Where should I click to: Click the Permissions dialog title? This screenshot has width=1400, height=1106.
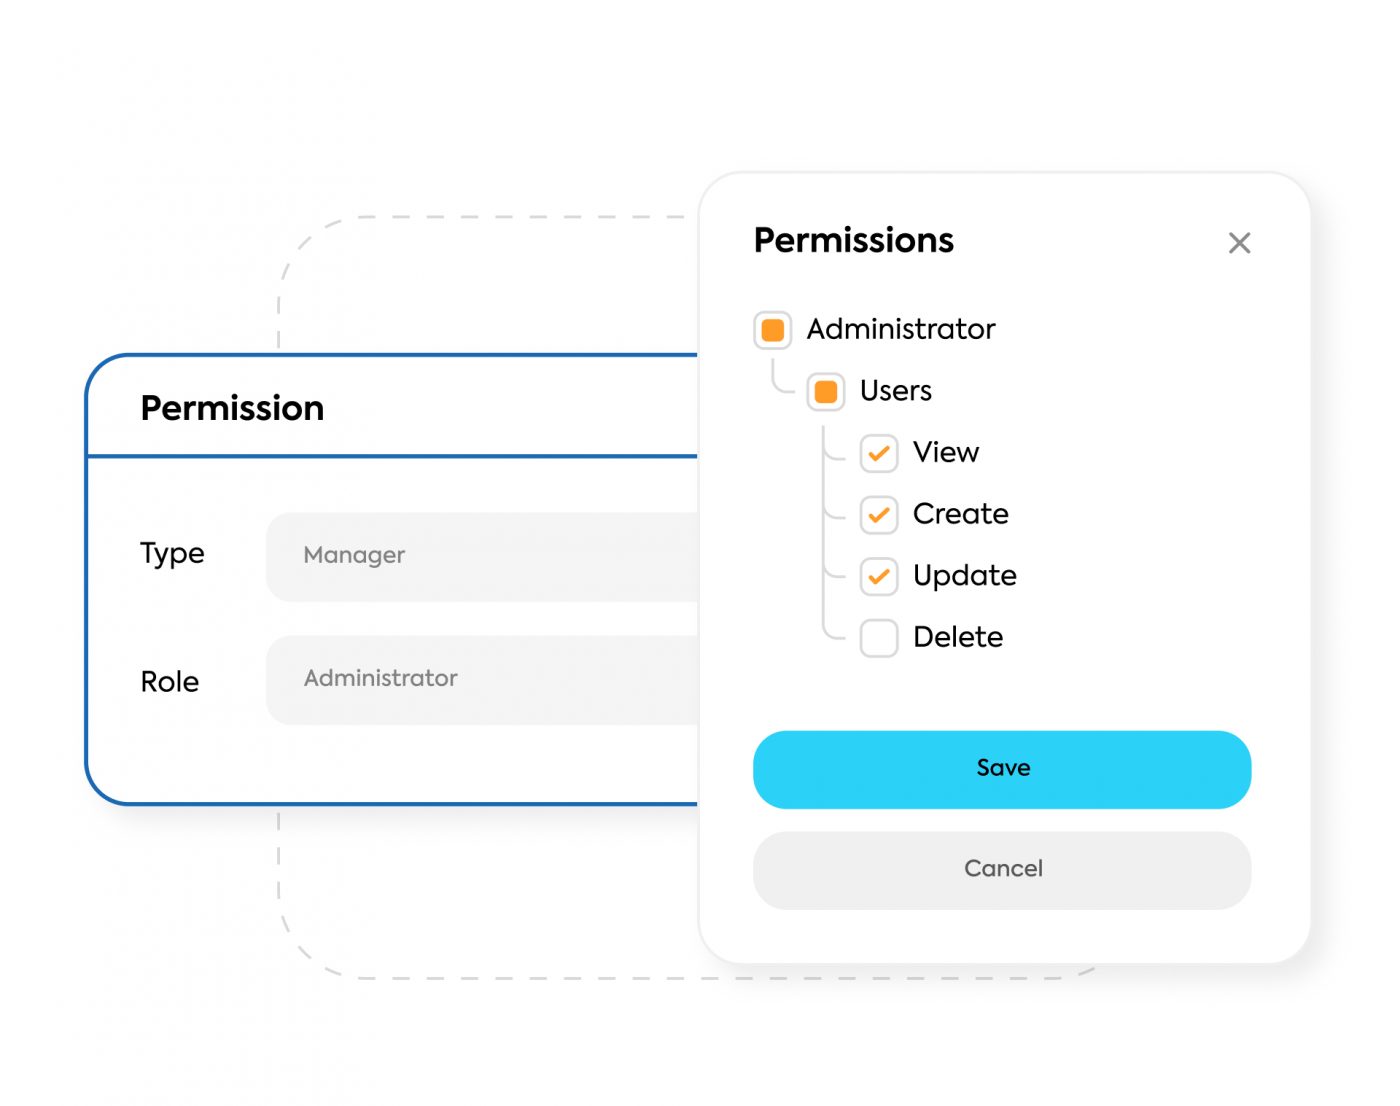[854, 240]
